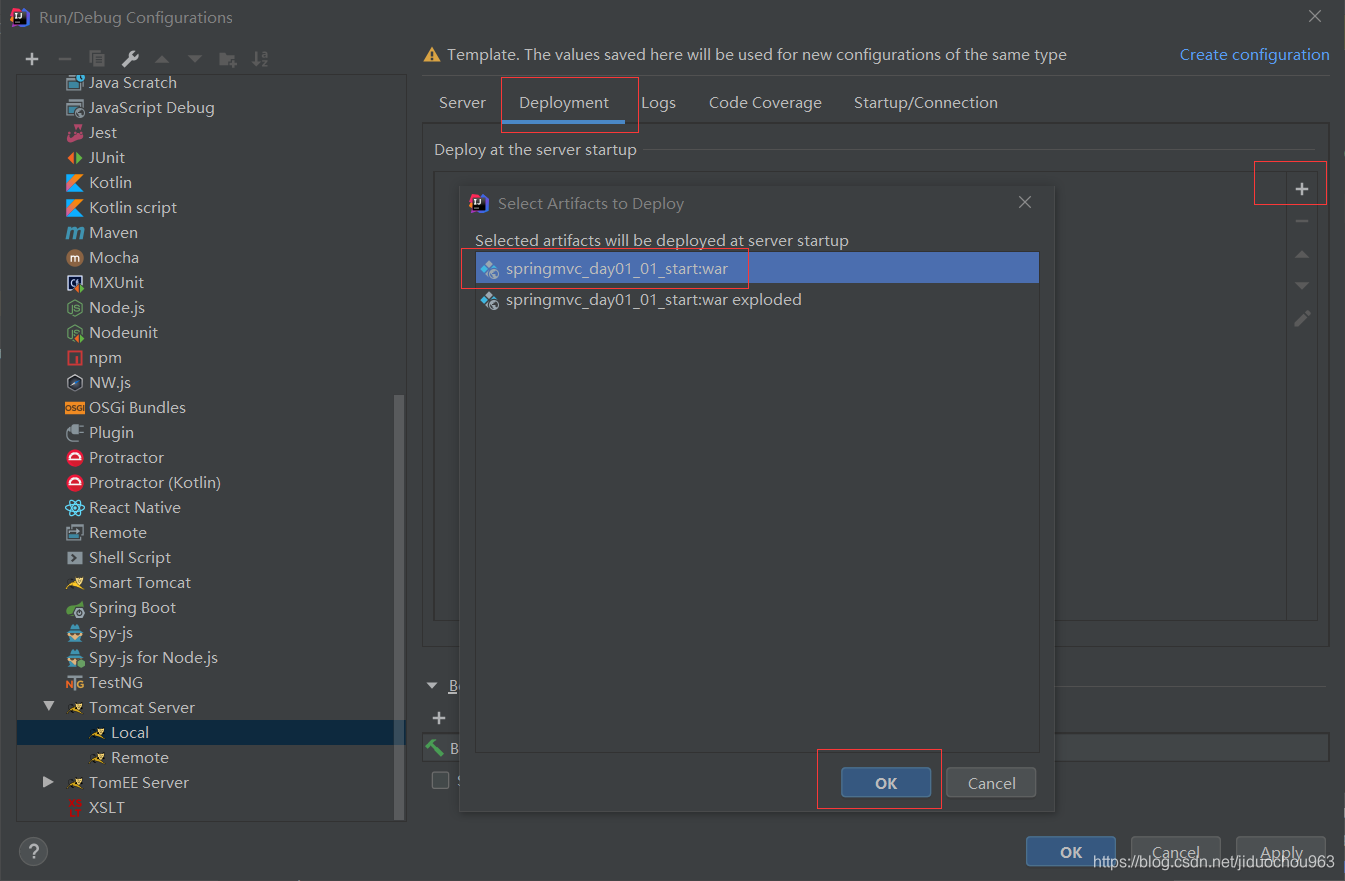Select the Kotlin script template
The height and width of the screenshot is (881, 1345).
point(121,208)
